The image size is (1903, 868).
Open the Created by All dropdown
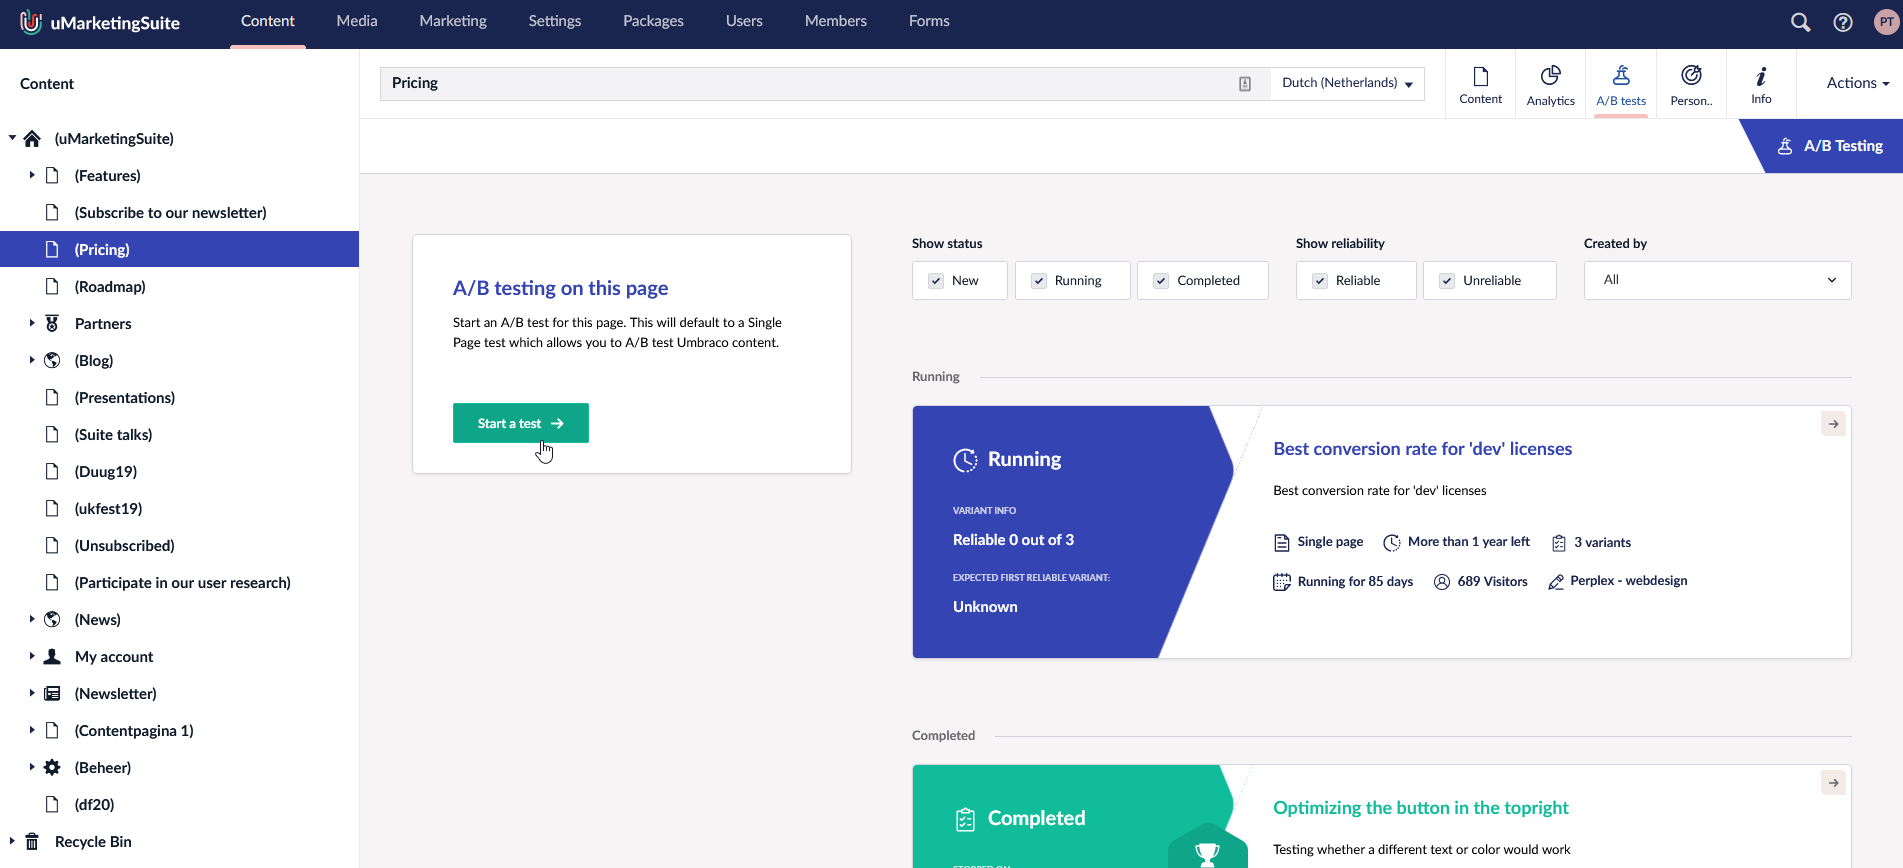click(x=1717, y=280)
